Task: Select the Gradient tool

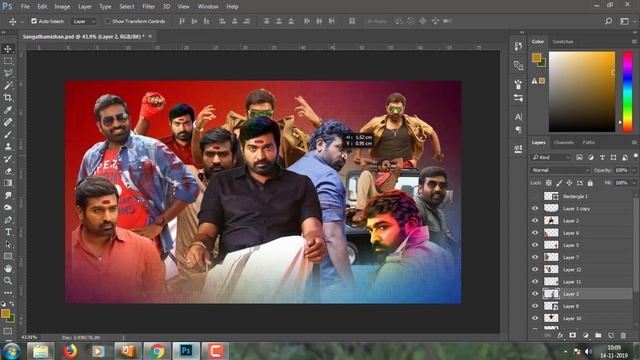Action: click(8, 183)
